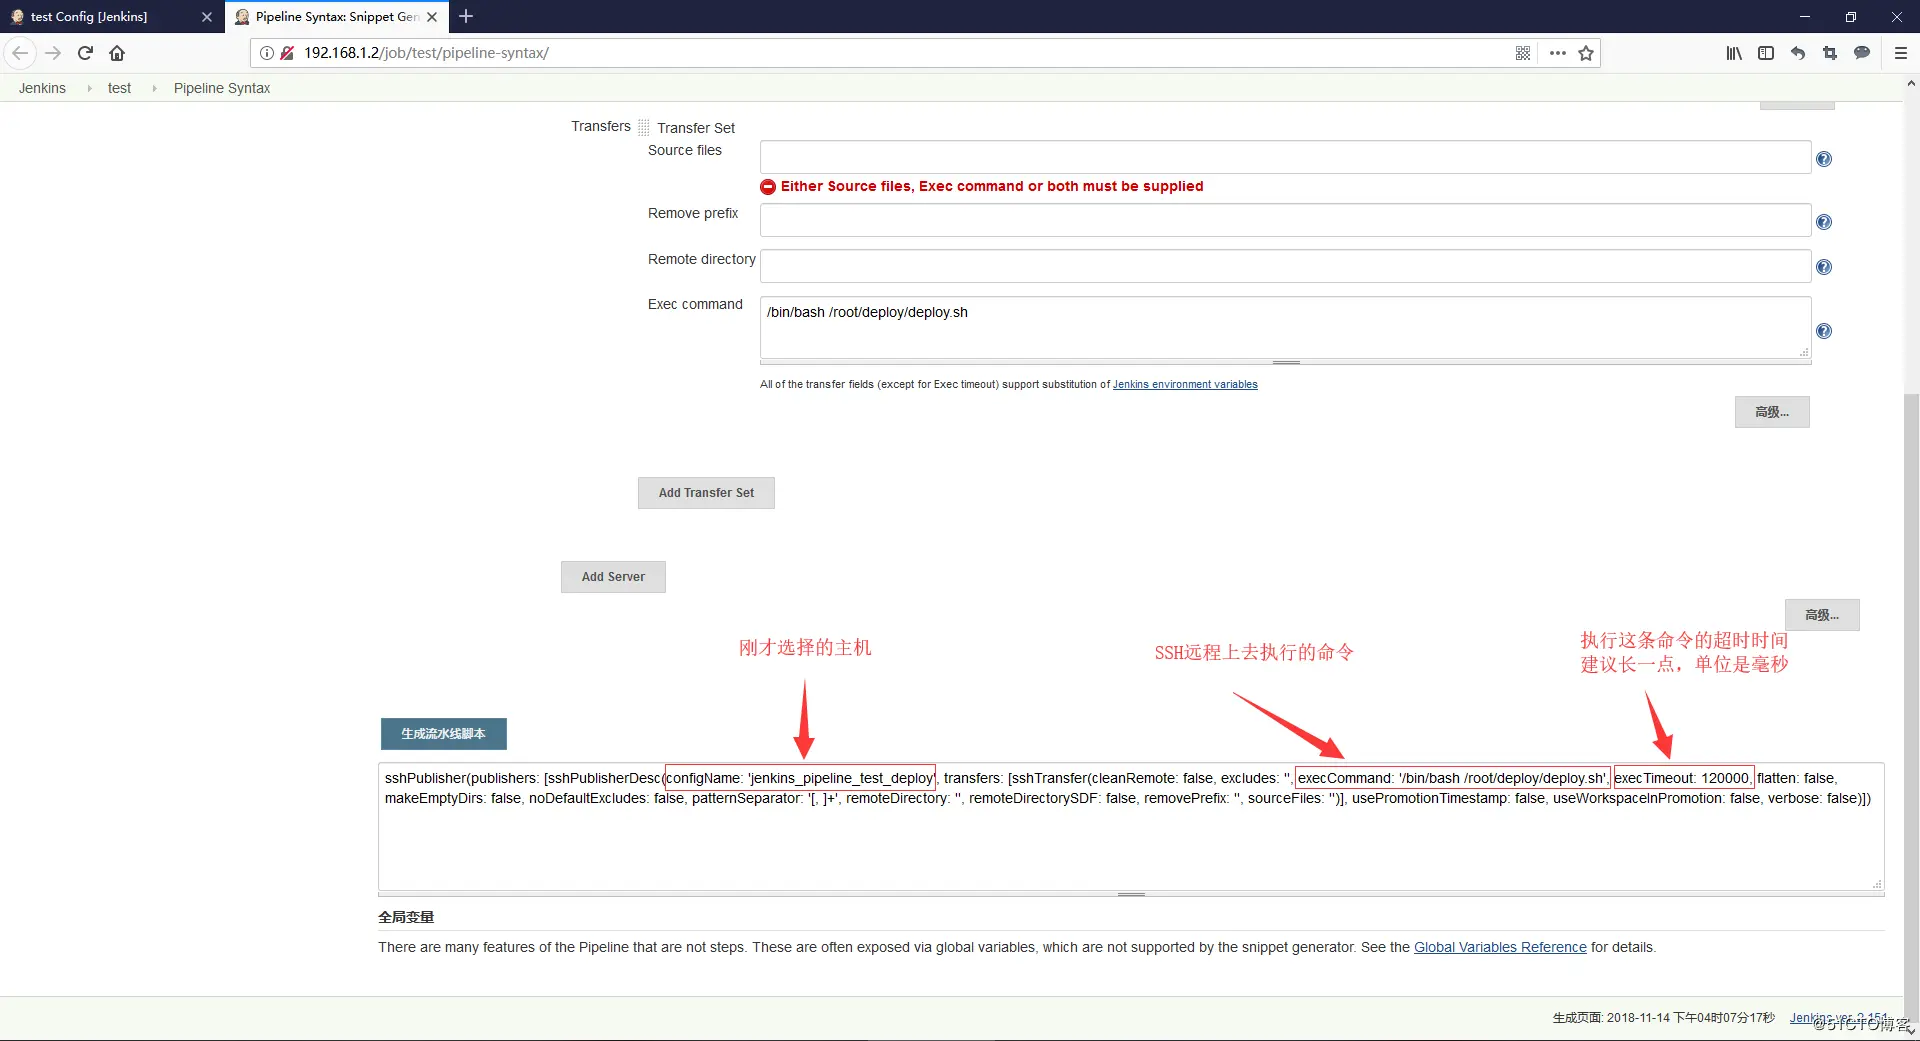Open the test breadcrumb link
Viewport: 1920px width, 1041px height.
119,88
